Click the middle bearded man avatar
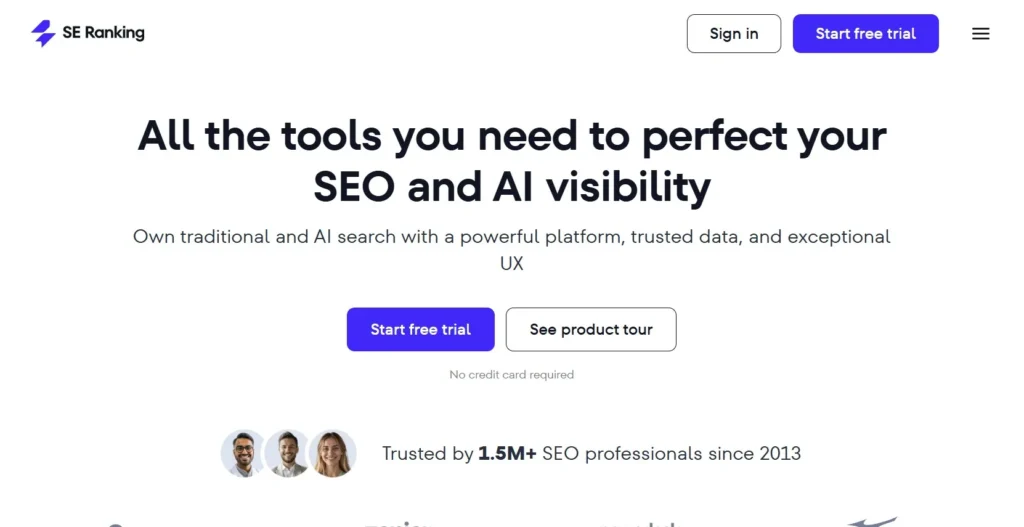Screen dimensions: 1024x527 [288, 453]
